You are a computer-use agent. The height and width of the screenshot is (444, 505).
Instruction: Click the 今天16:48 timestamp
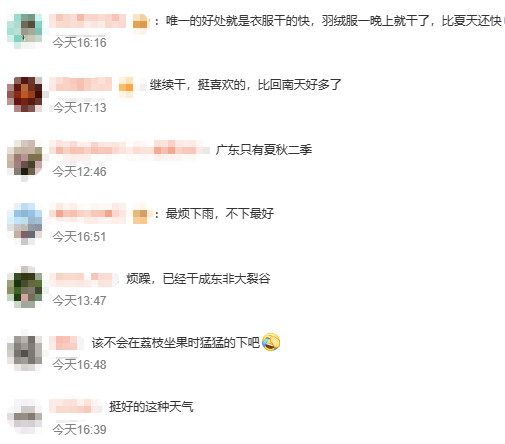click(x=79, y=365)
